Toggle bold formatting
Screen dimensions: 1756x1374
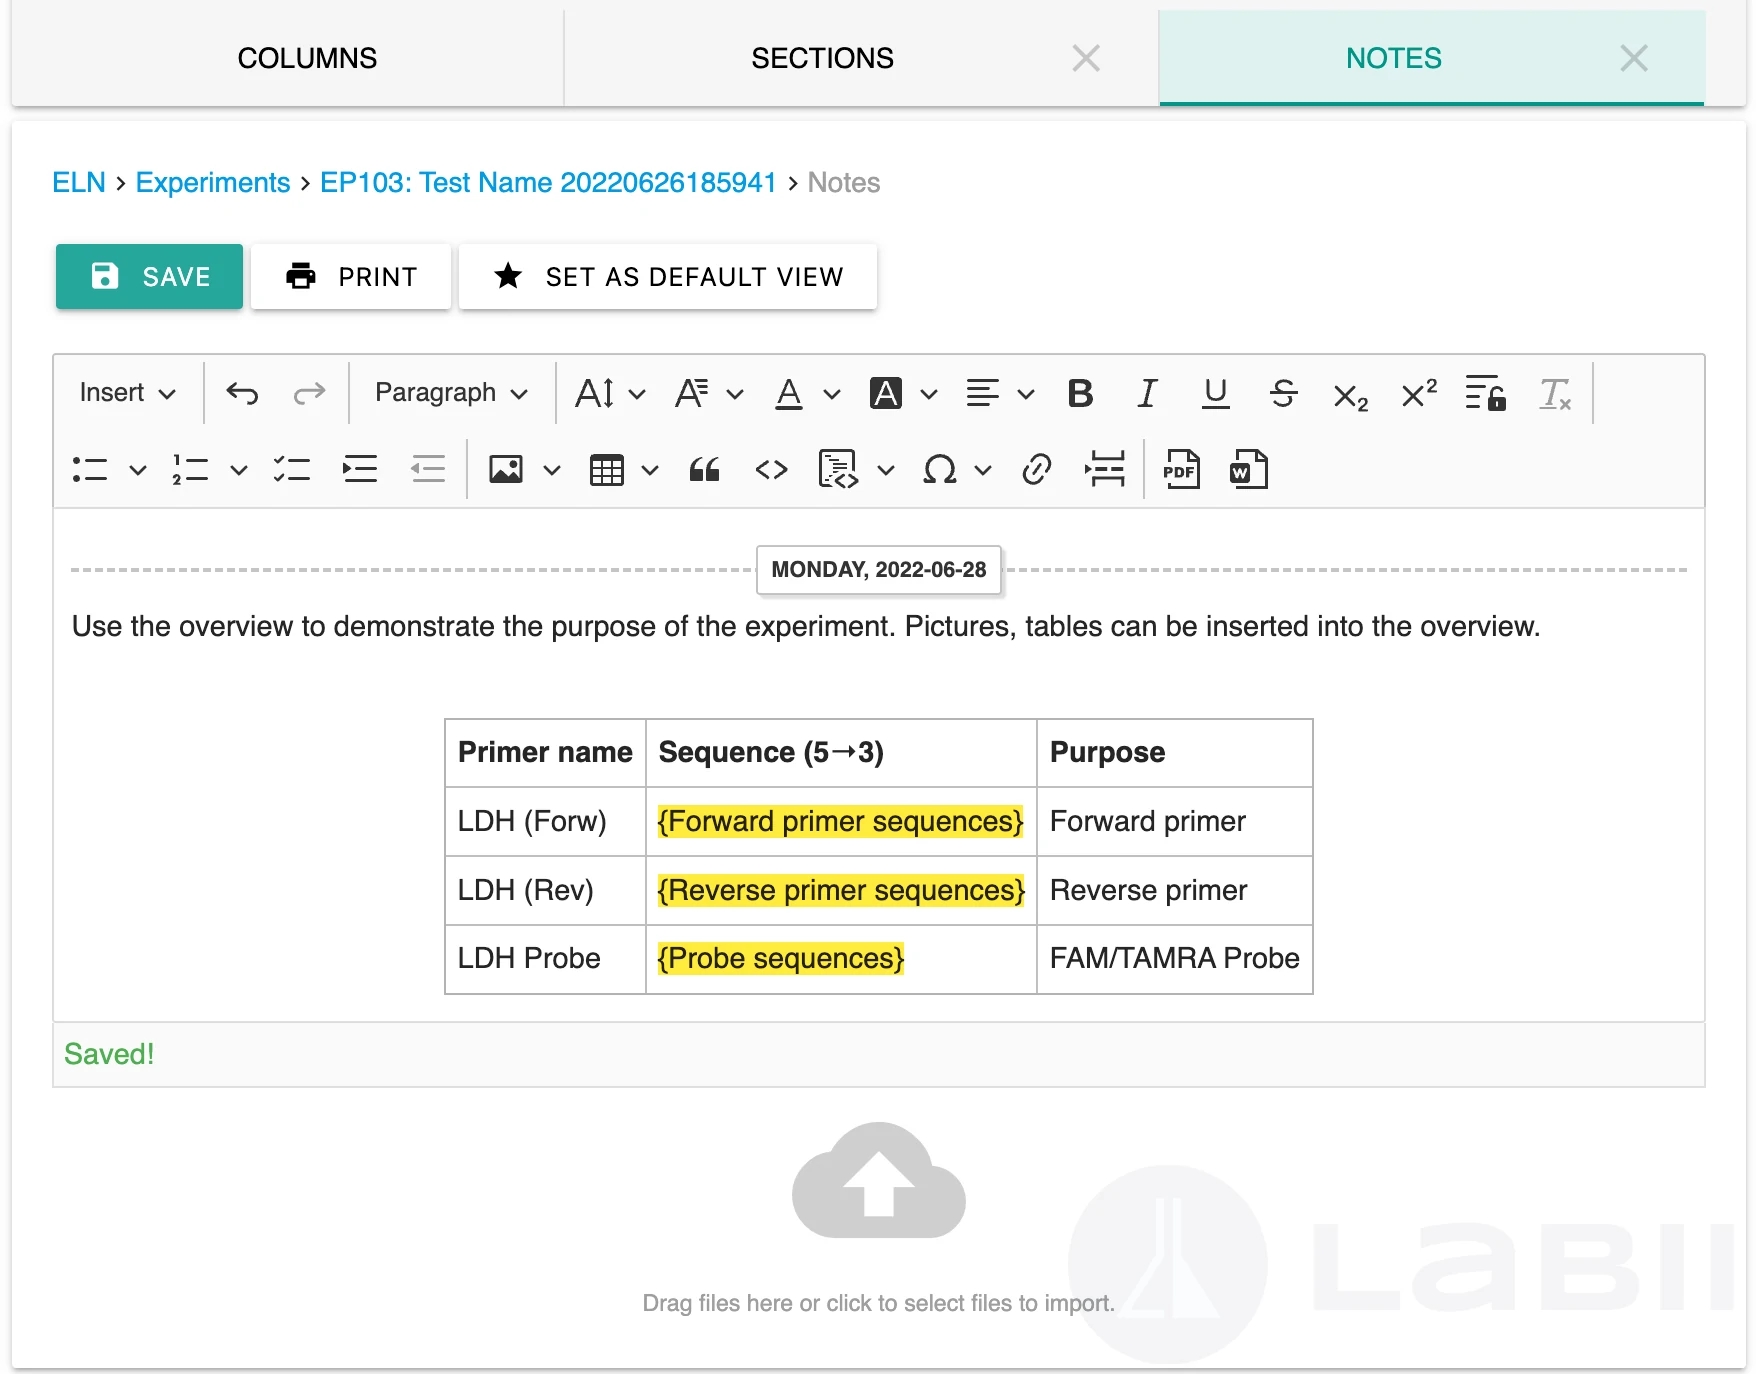click(x=1080, y=393)
